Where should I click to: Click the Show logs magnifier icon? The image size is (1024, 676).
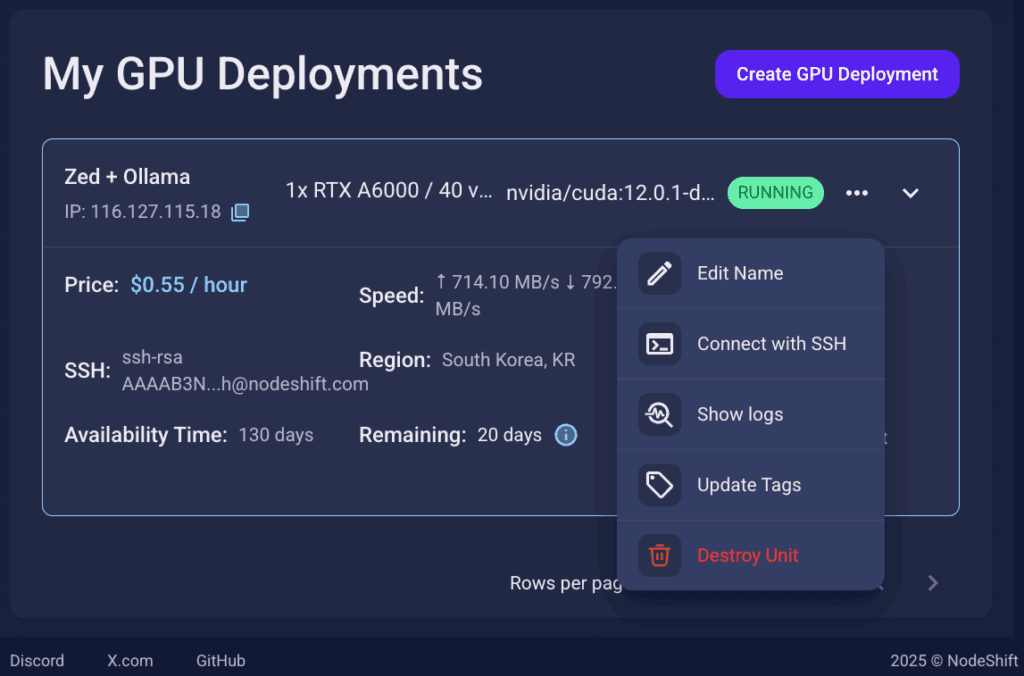point(659,414)
